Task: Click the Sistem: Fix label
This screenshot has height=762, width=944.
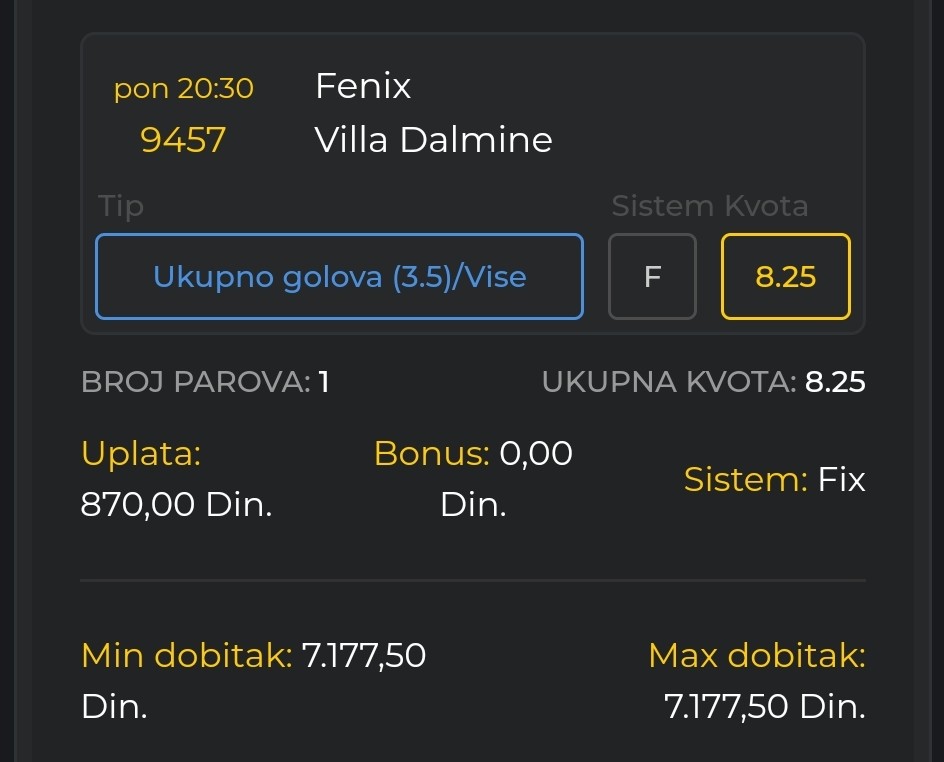Action: click(x=775, y=480)
